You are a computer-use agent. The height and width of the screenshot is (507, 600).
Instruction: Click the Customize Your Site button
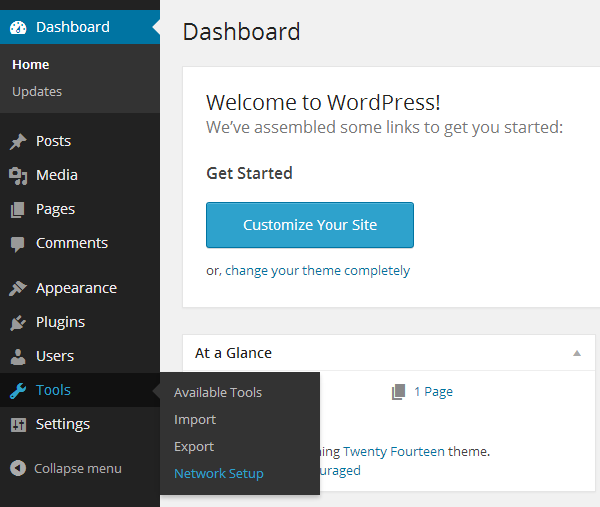pyautogui.click(x=310, y=225)
